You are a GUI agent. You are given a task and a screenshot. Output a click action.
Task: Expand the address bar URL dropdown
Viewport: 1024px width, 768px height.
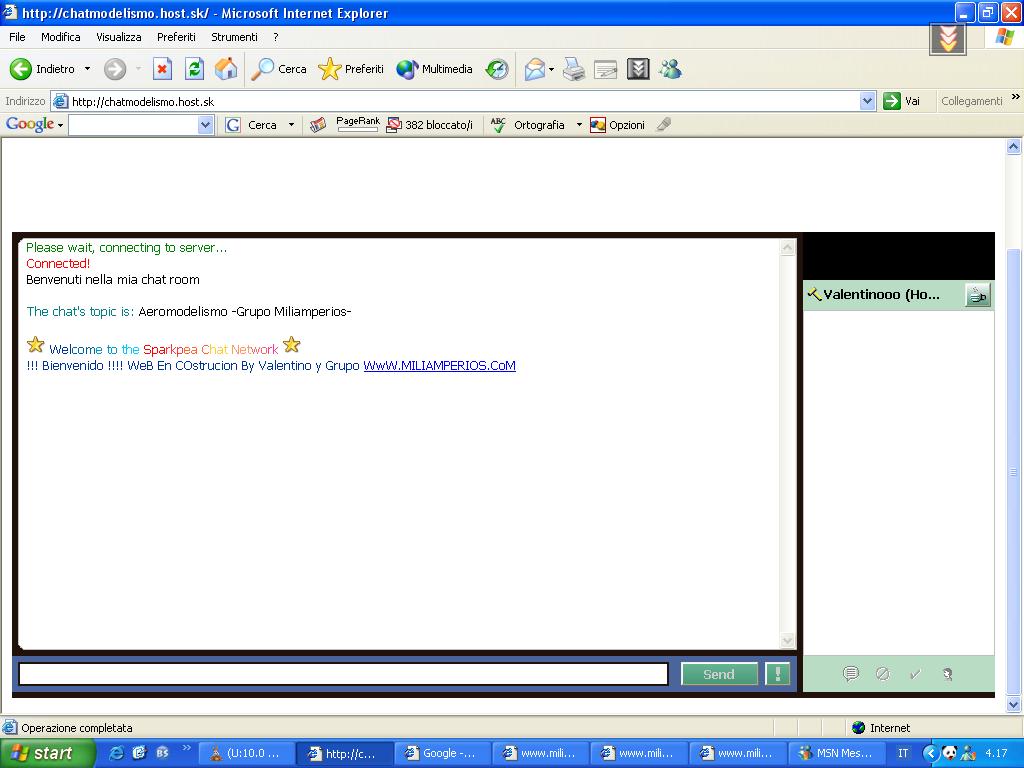(x=867, y=101)
